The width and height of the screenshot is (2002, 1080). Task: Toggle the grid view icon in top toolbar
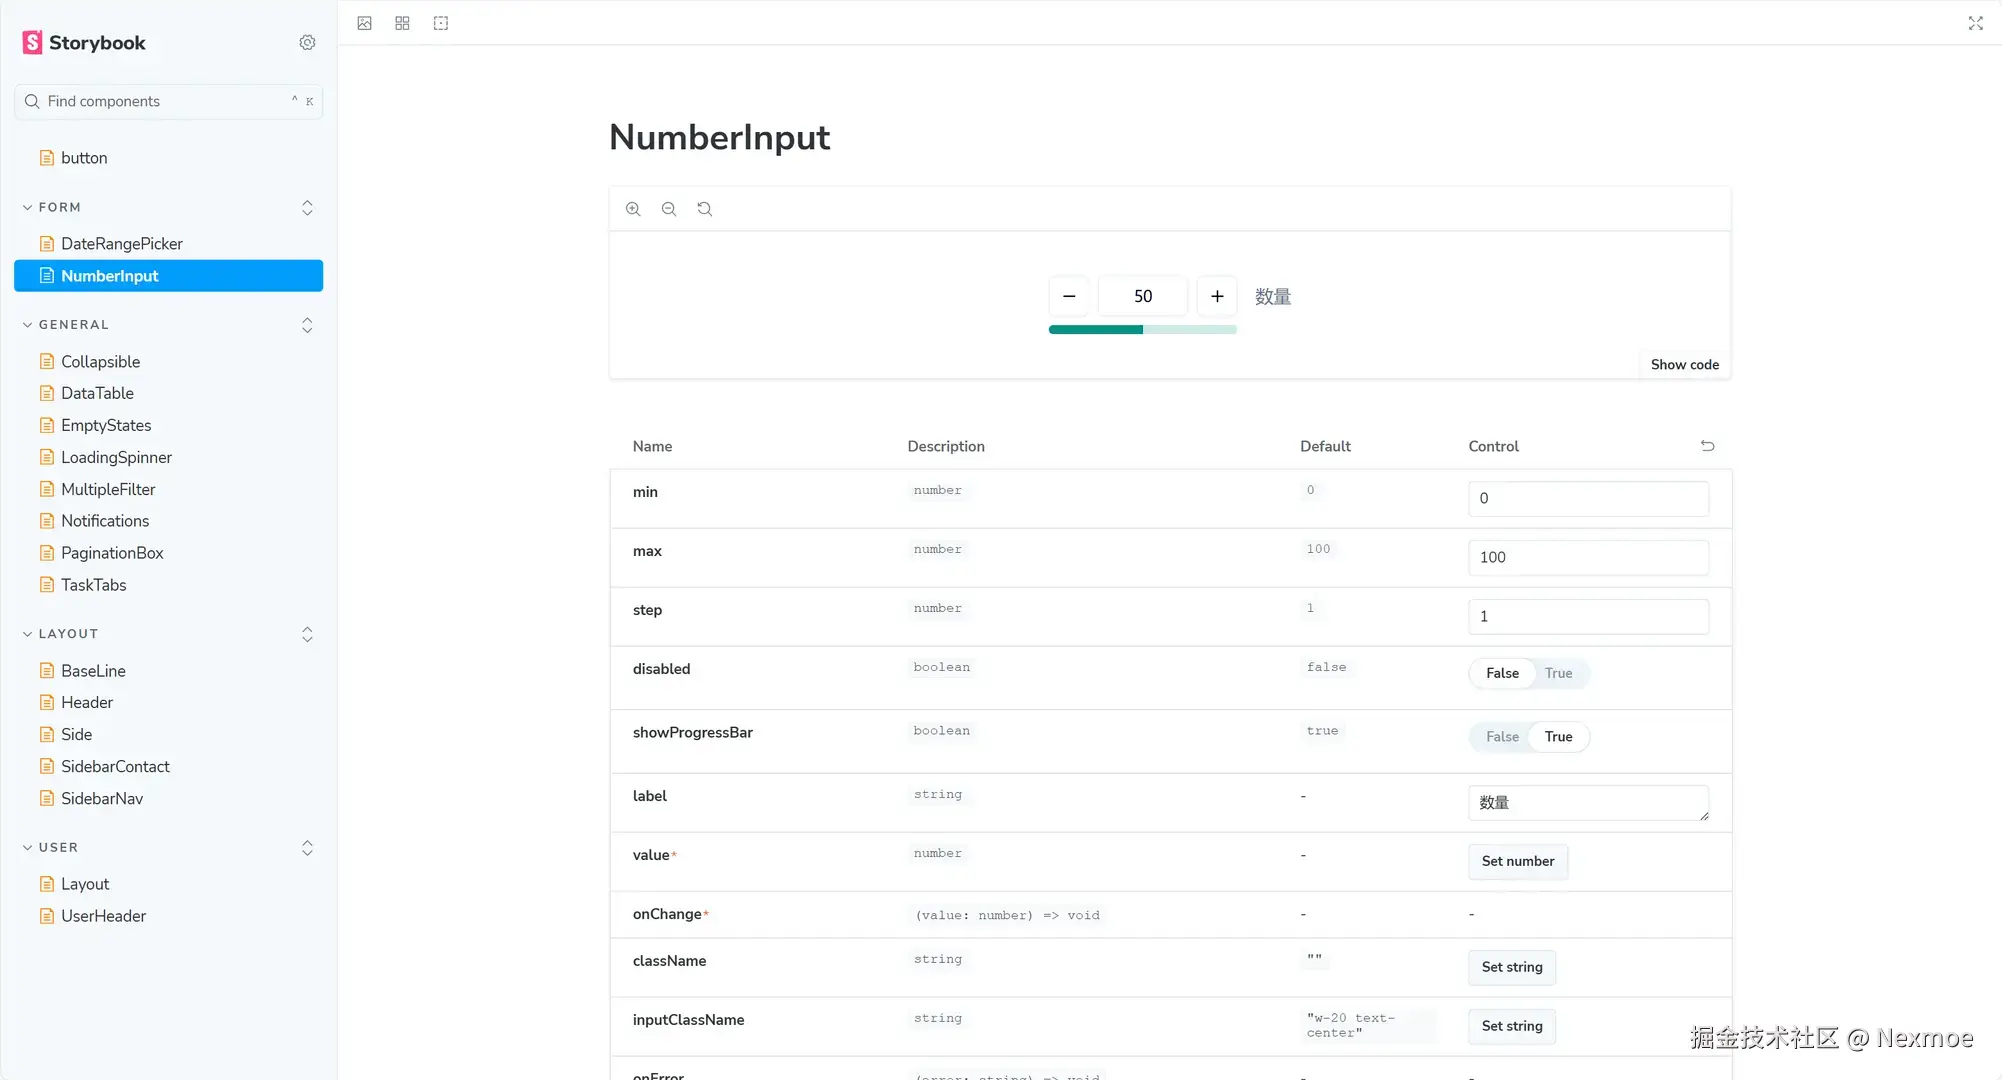pos(402,23)
